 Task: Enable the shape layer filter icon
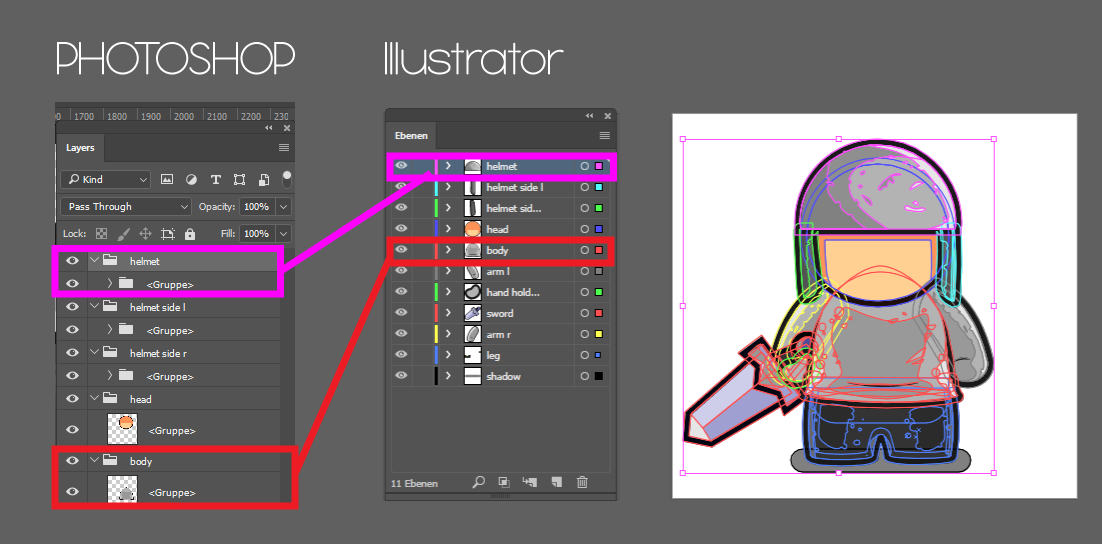(x=240, y=179)
